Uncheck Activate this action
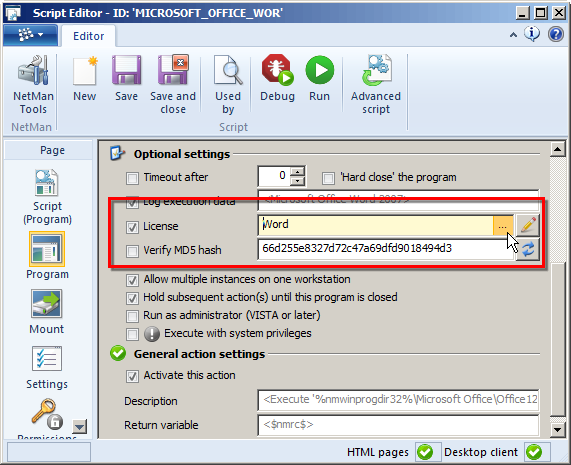 [132, 376]
